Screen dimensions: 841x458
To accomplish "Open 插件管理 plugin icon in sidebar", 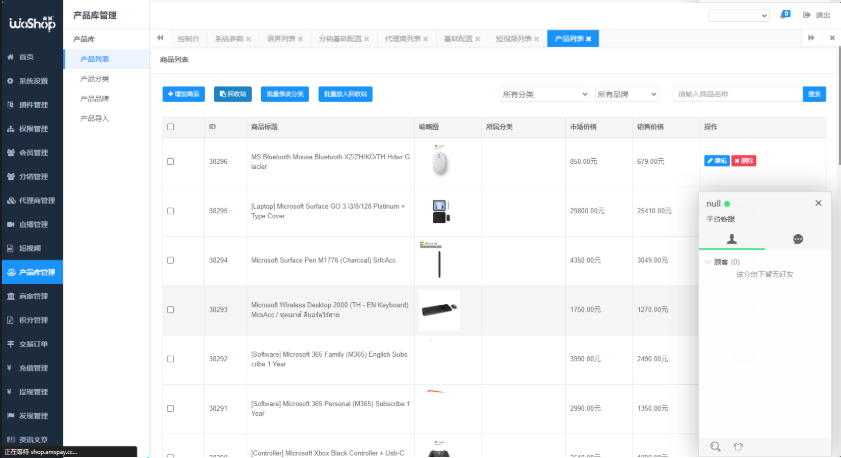I will pyautogui.click(x=10, y=105).
